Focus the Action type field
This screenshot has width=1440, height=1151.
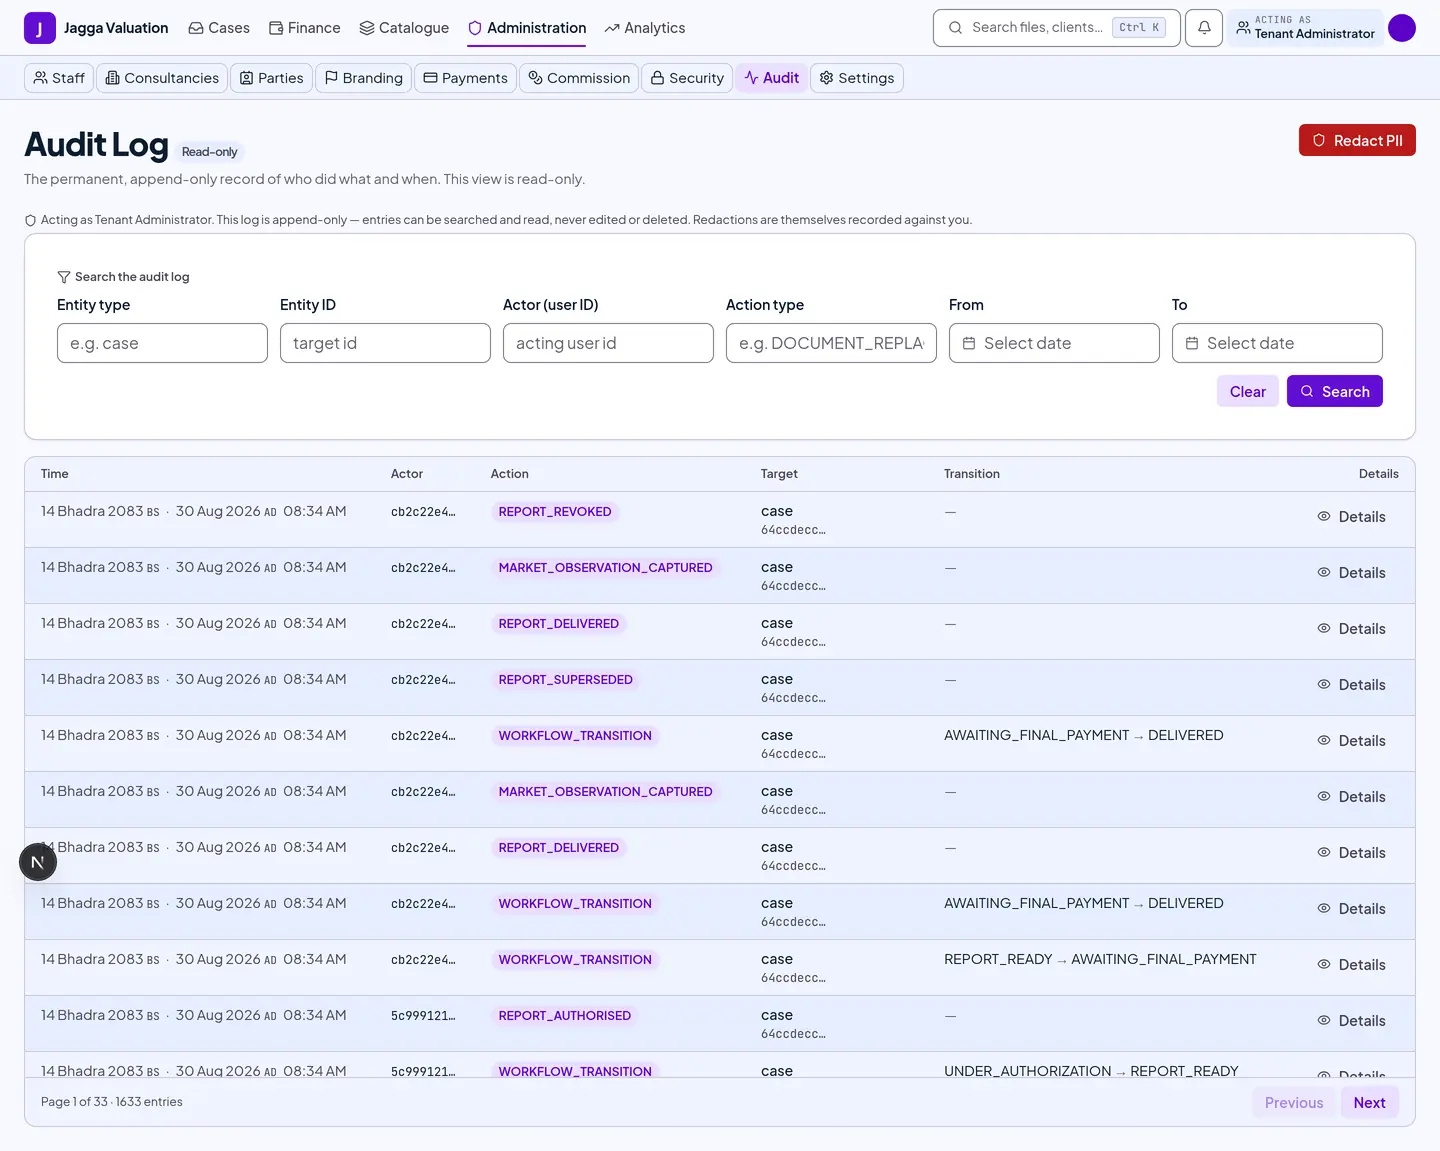[x=831, y=343]
